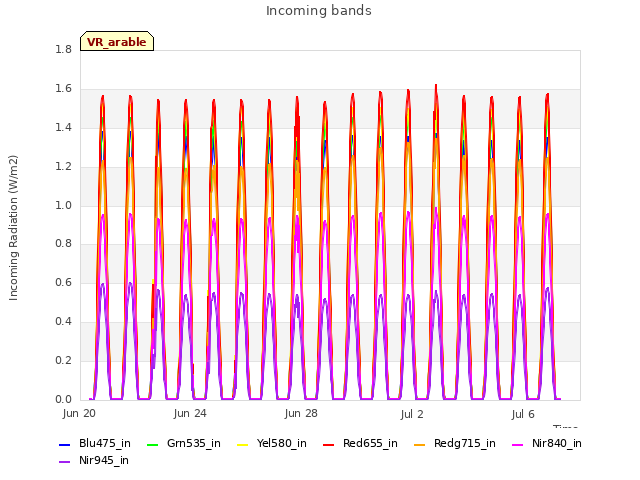The image size is (640, 480).
Task: Click the 0.4 y-axis tick label
Action: click(63, 322)
